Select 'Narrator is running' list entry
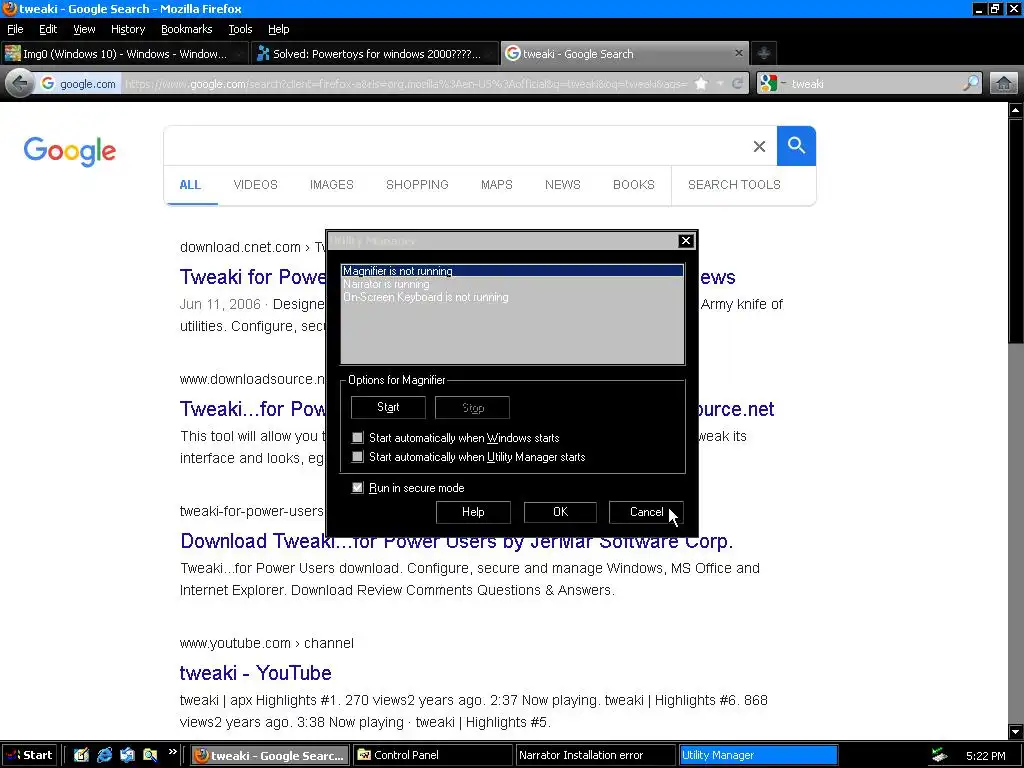The height and width of the screenshot is (768, 1024). 512,284
